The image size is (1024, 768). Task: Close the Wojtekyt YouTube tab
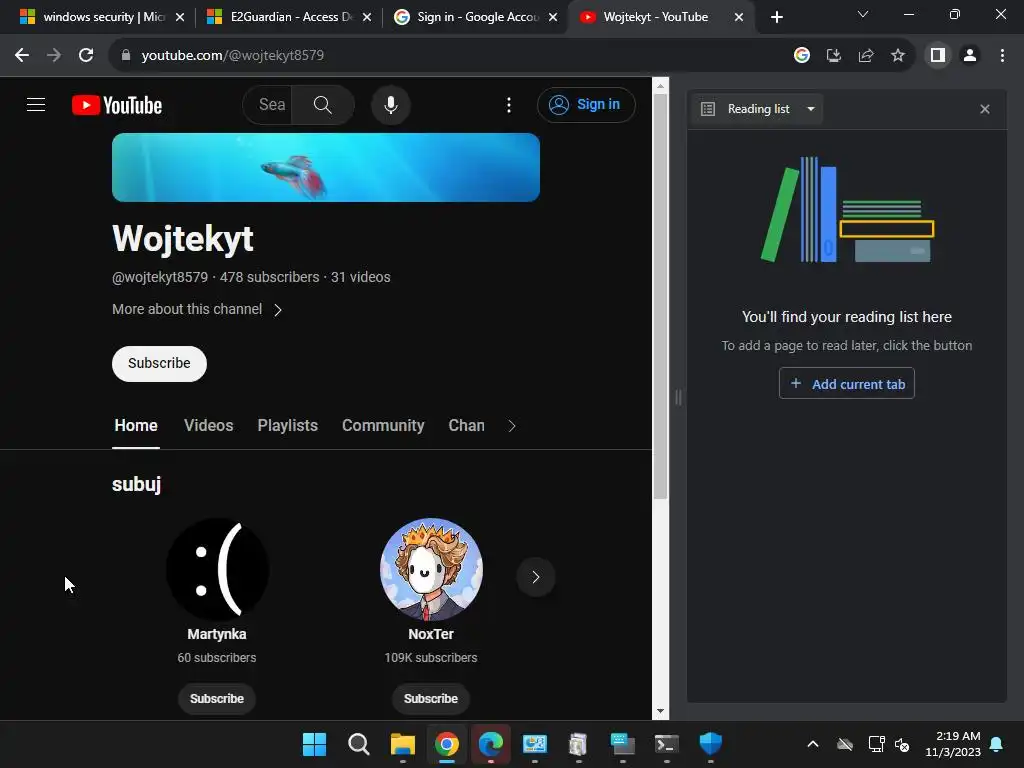click(739, 17)
